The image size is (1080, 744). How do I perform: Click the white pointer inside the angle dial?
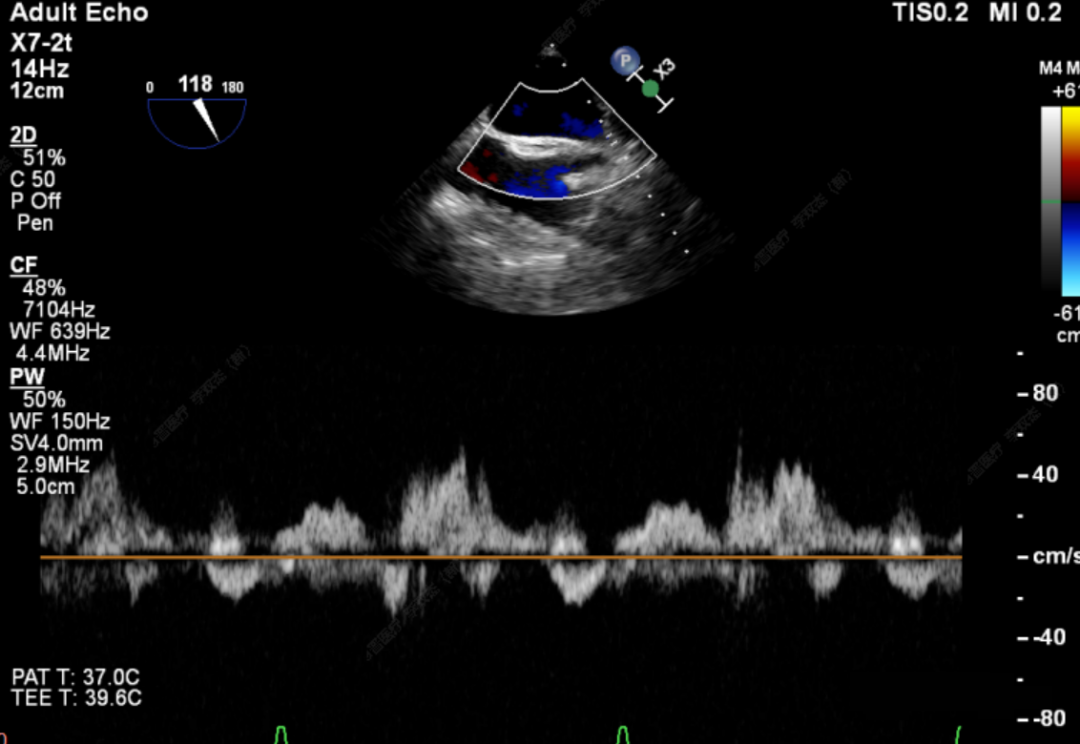coord(208,120)
